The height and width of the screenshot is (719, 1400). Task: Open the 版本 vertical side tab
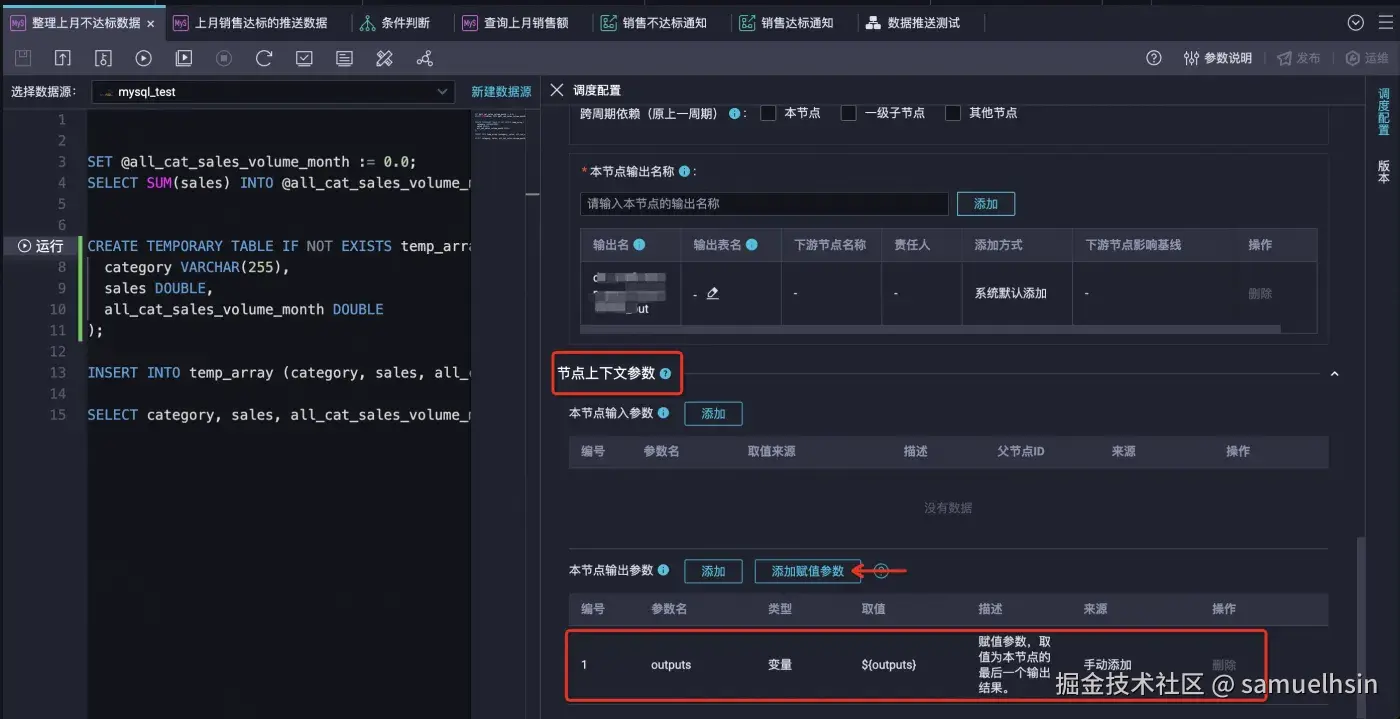1384,172
